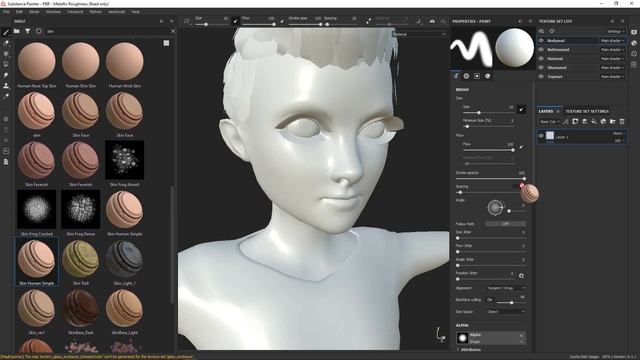The image size is (640, 360).
Task: Switch to Texture Set Settings tab
Action: pyautogui.click(x=587, y=111)
